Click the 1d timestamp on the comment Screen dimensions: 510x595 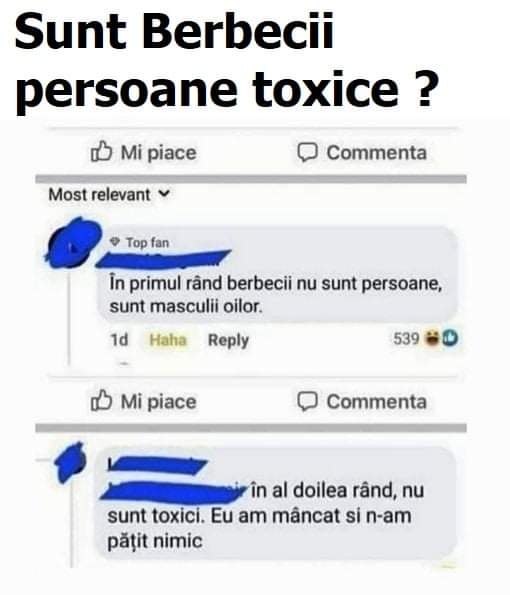coord(119,340)
